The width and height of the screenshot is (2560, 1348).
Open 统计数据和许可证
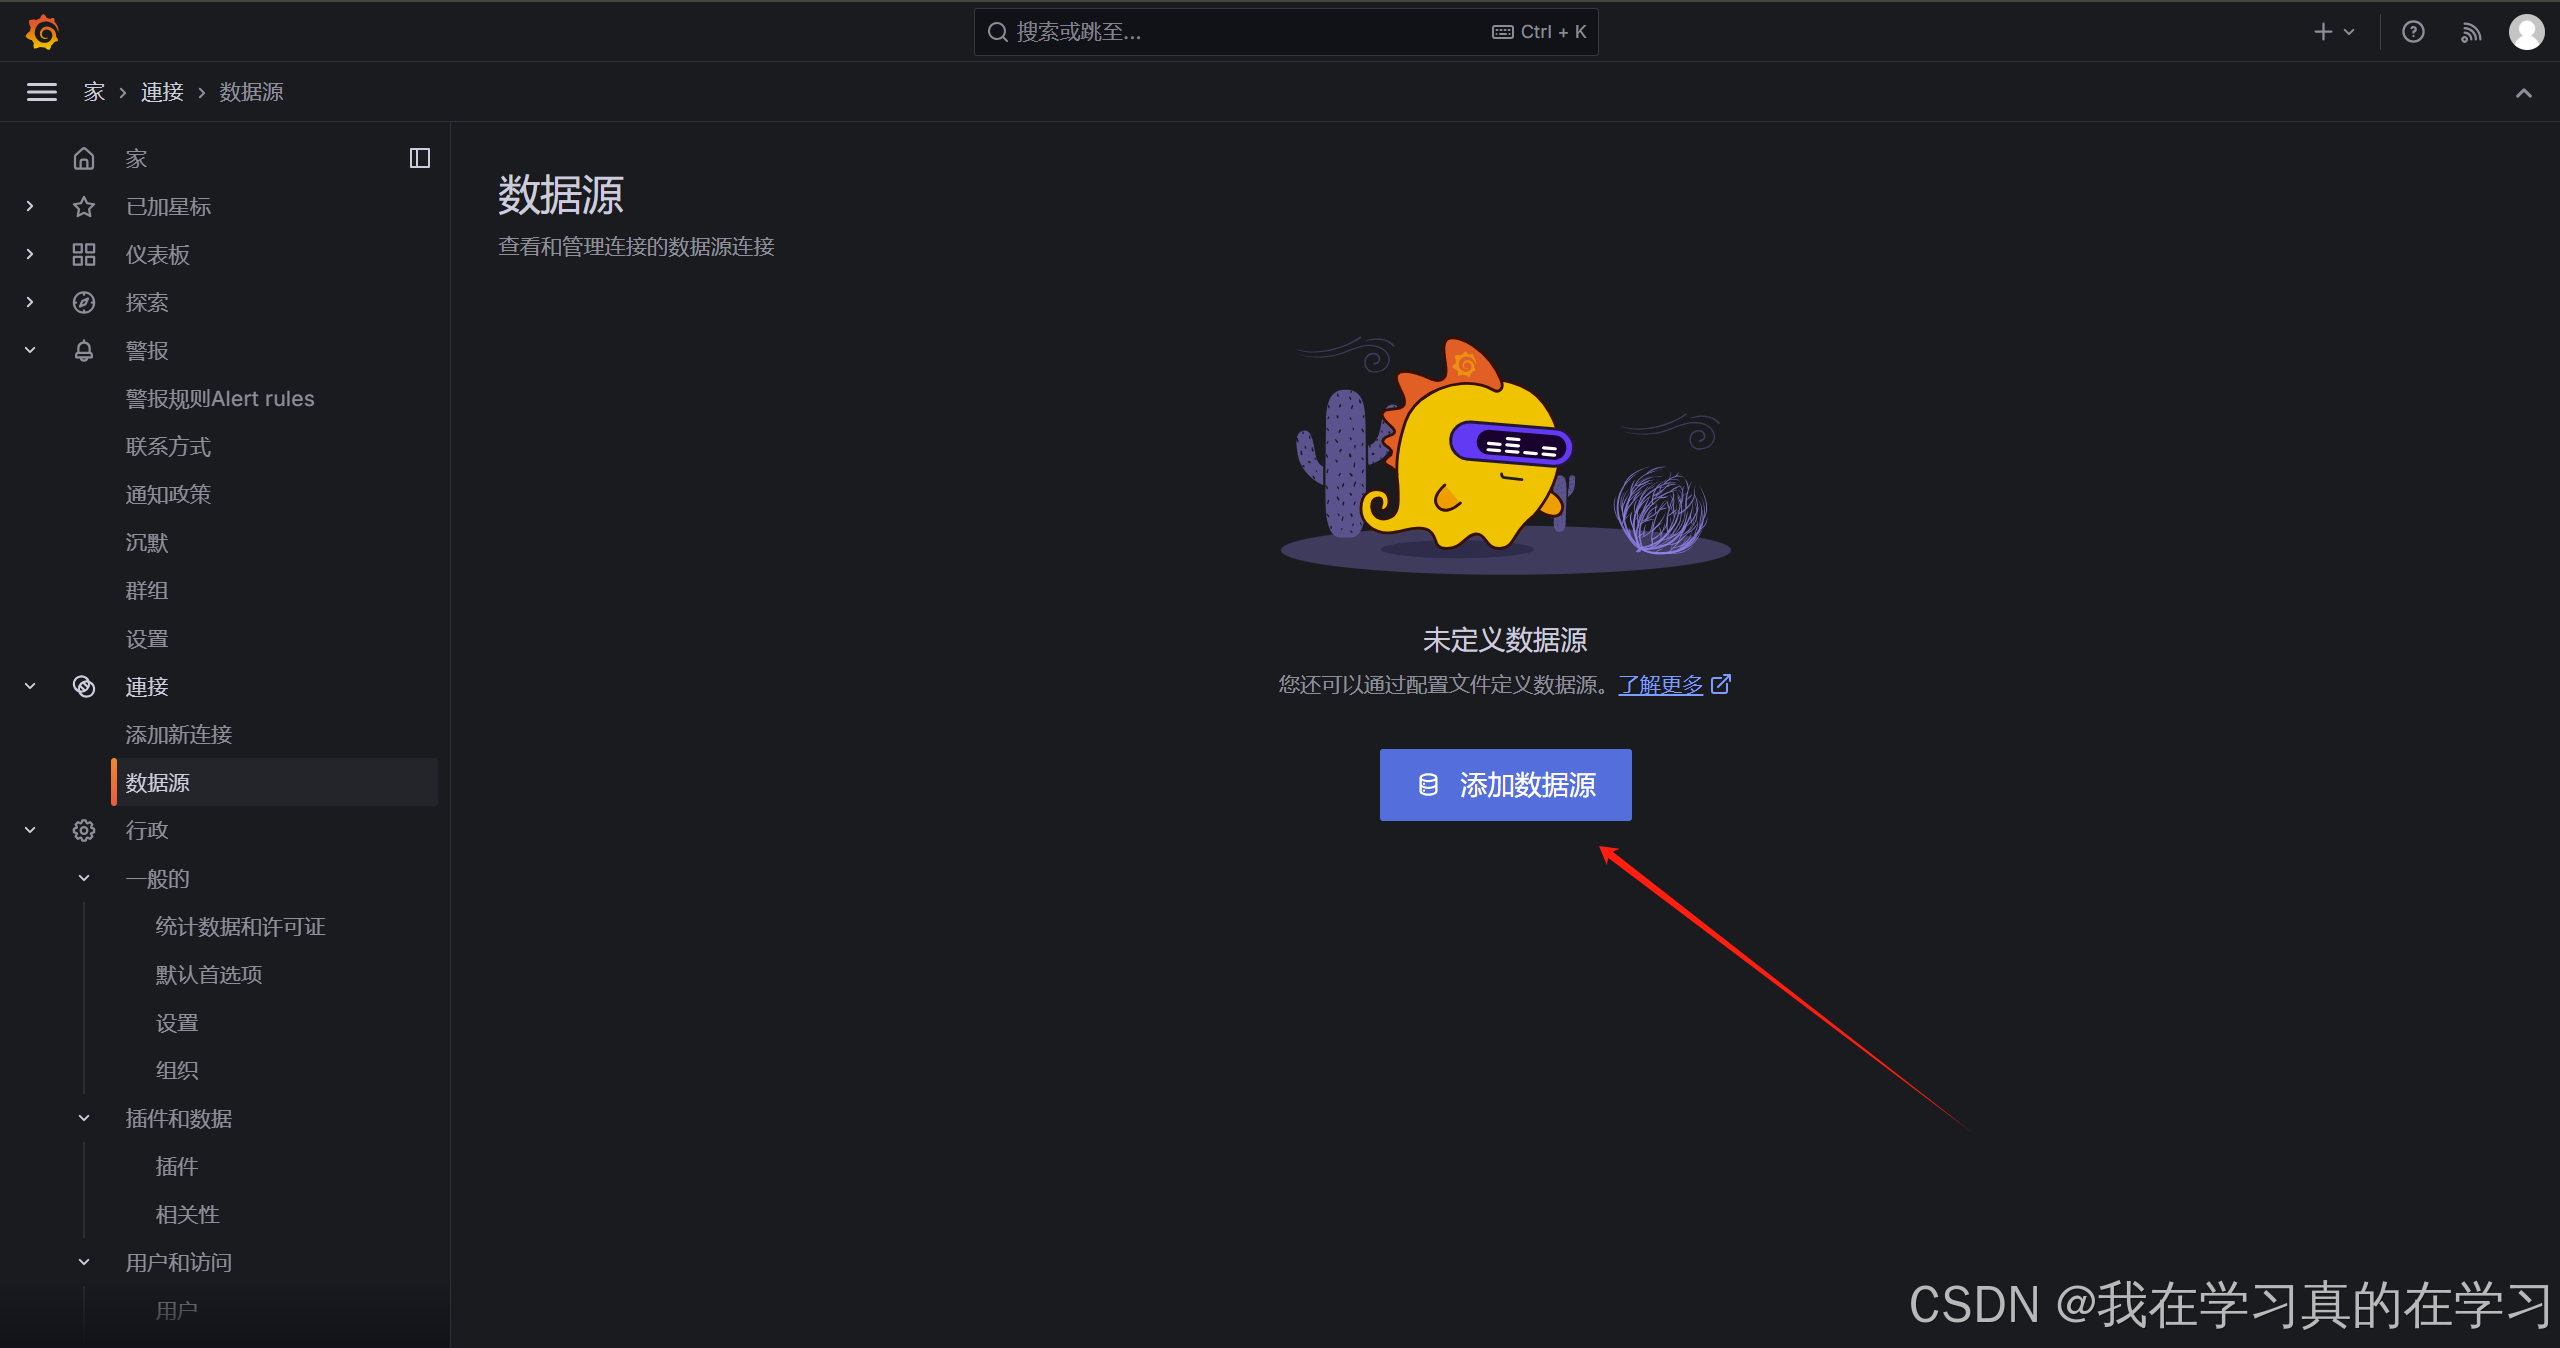(x=240, y=926)
